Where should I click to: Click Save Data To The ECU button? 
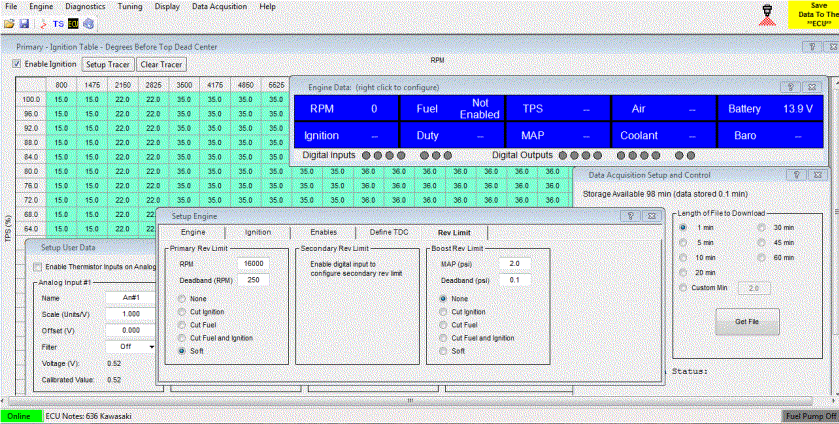point(813,14)
